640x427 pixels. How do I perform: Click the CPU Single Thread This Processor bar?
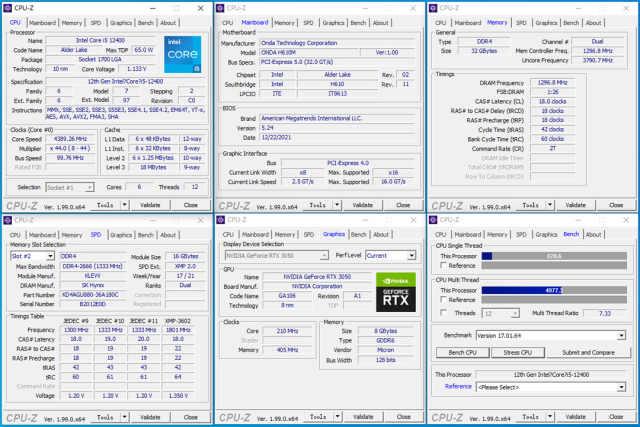pos(554,256)
